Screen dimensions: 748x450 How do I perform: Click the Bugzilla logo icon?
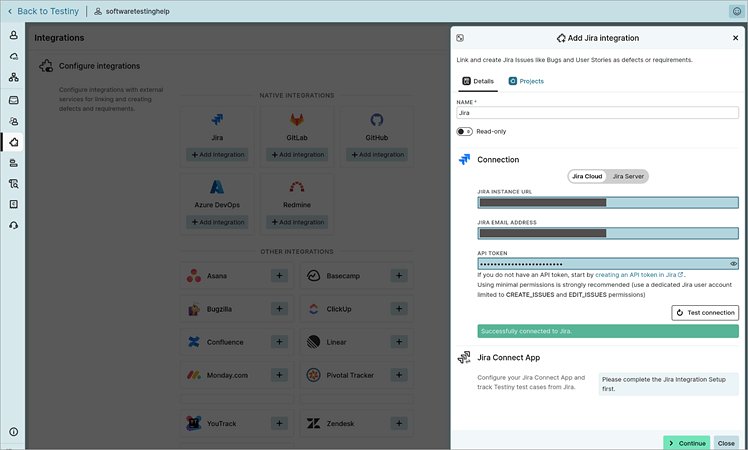194,309
